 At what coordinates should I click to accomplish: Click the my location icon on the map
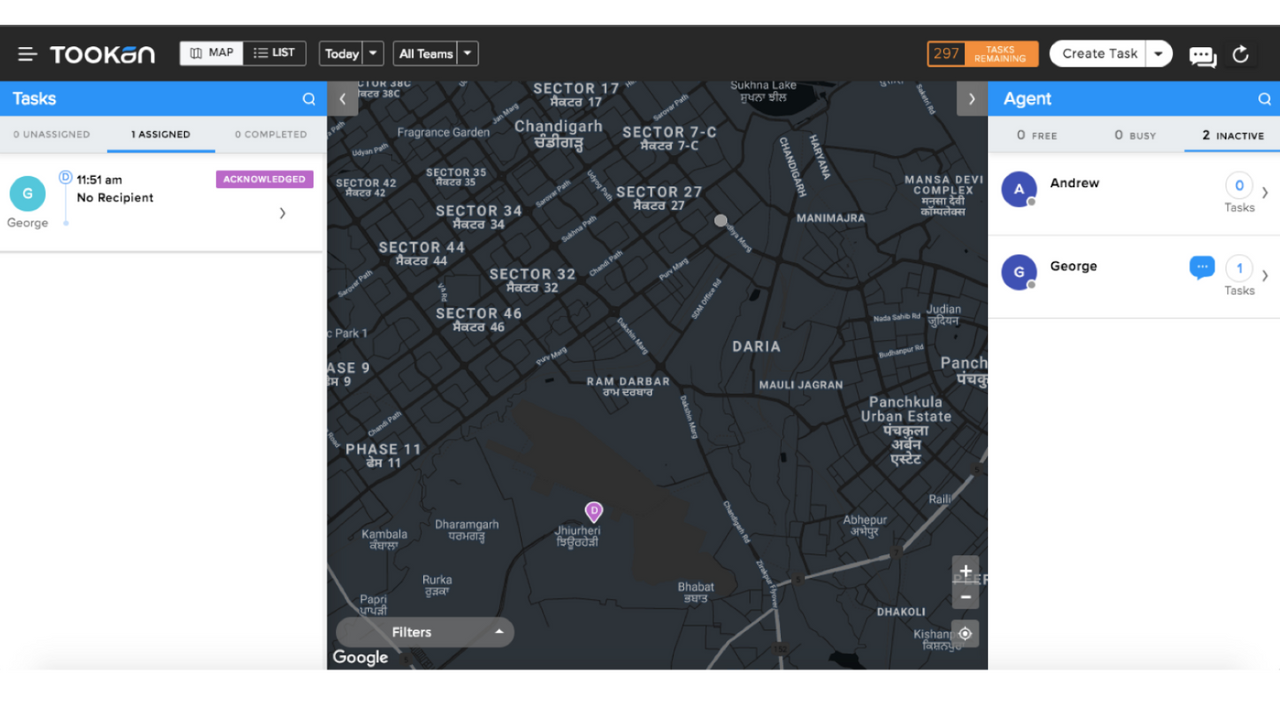(965, 633)
